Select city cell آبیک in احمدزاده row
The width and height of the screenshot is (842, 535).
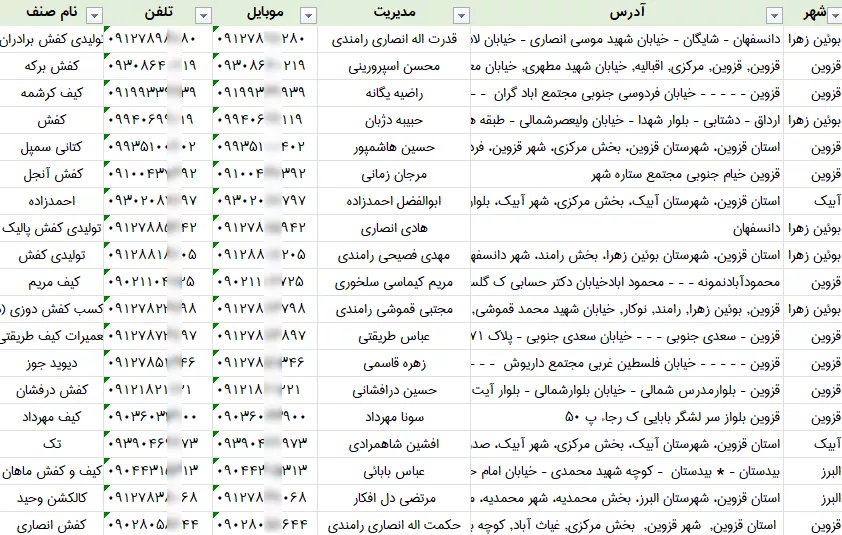tap(813, 201)
